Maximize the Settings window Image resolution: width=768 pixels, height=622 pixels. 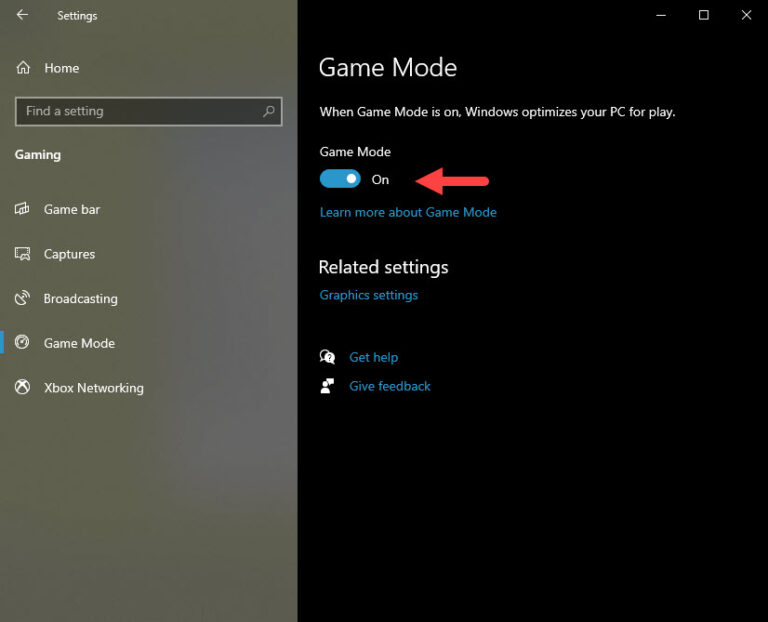click(703, 15)
